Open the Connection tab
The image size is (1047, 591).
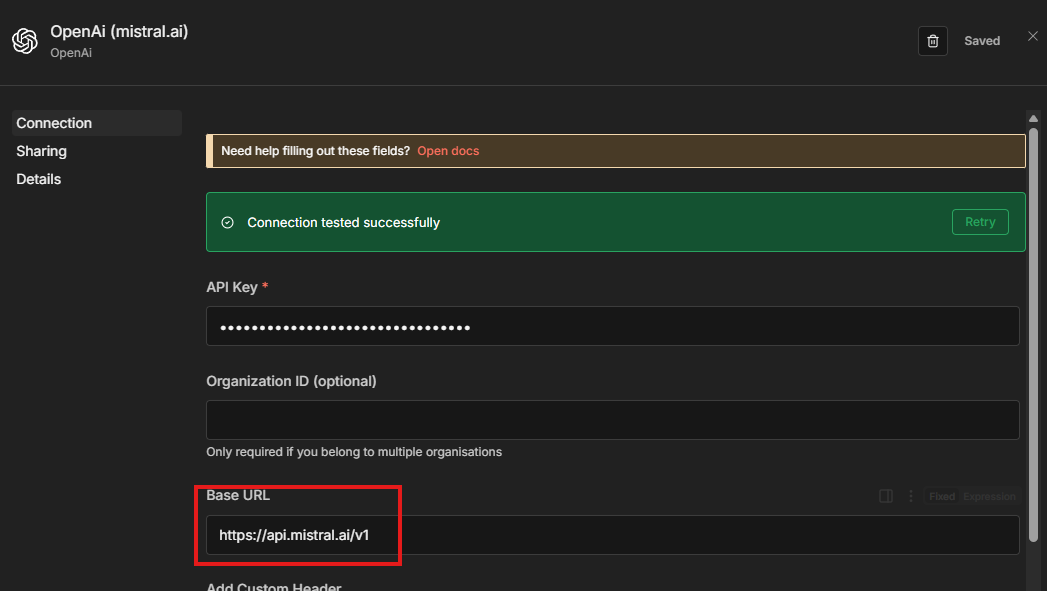[97, 123]
